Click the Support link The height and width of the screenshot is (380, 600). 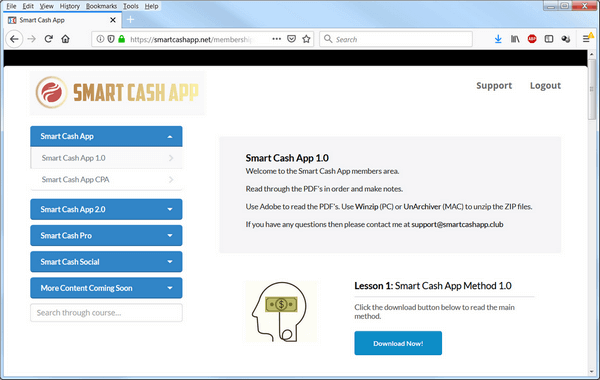pos(494,86)
